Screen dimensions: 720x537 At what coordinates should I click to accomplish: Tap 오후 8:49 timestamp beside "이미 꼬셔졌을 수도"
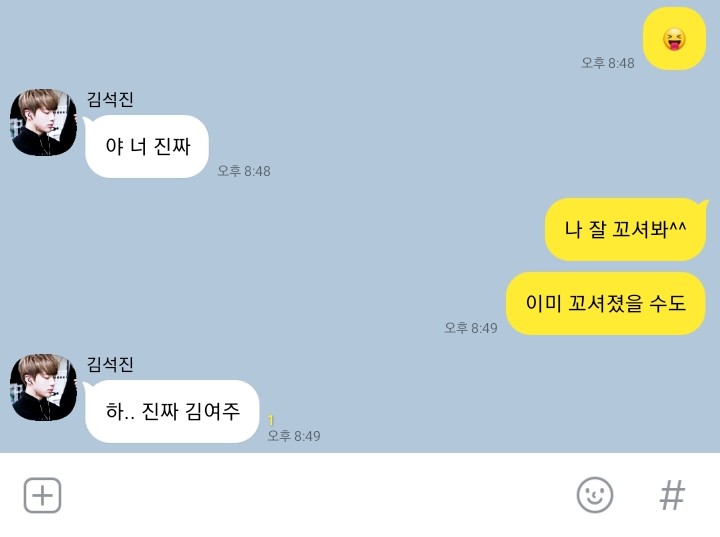coord(471,328)
